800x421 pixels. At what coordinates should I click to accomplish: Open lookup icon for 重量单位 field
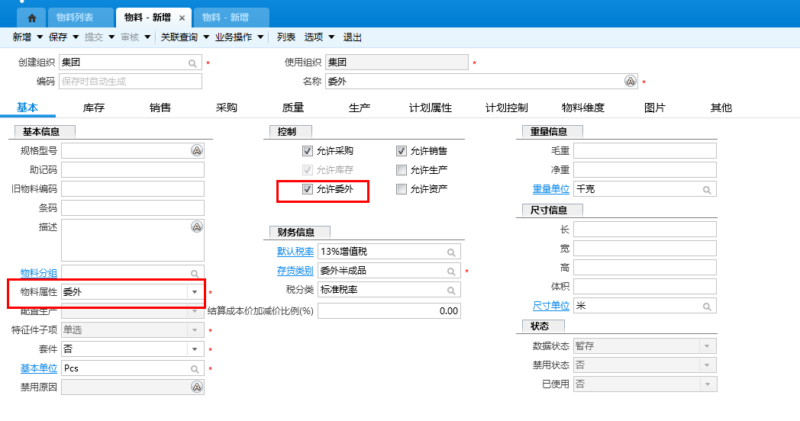[x=707, y=190]
